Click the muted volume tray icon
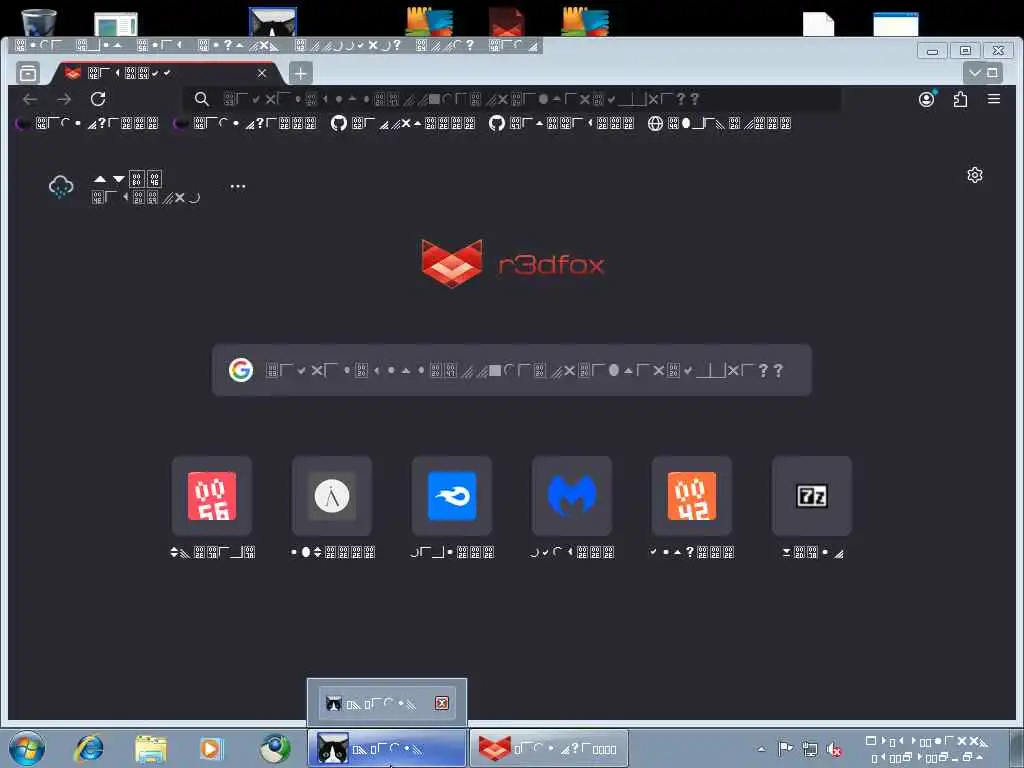This screenshot has width=1024, height=768. pyautogui.click(x=834, y=748)
